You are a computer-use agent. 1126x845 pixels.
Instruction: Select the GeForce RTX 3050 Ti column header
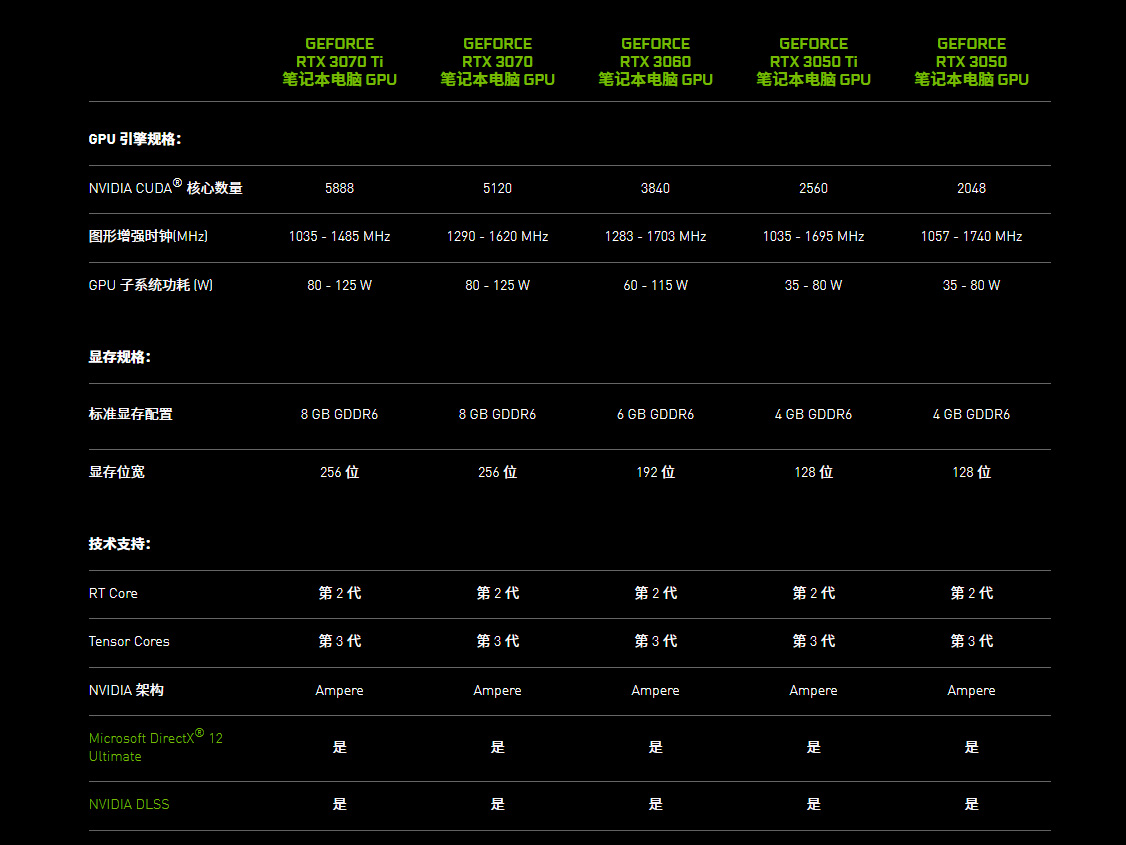(814, 62)
